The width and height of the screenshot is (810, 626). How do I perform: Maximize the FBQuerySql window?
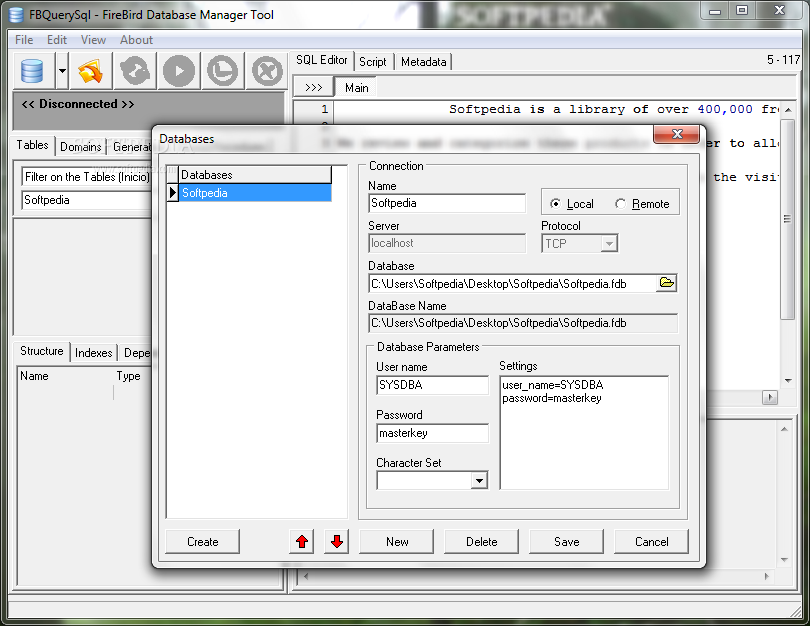tap(742, 11)
